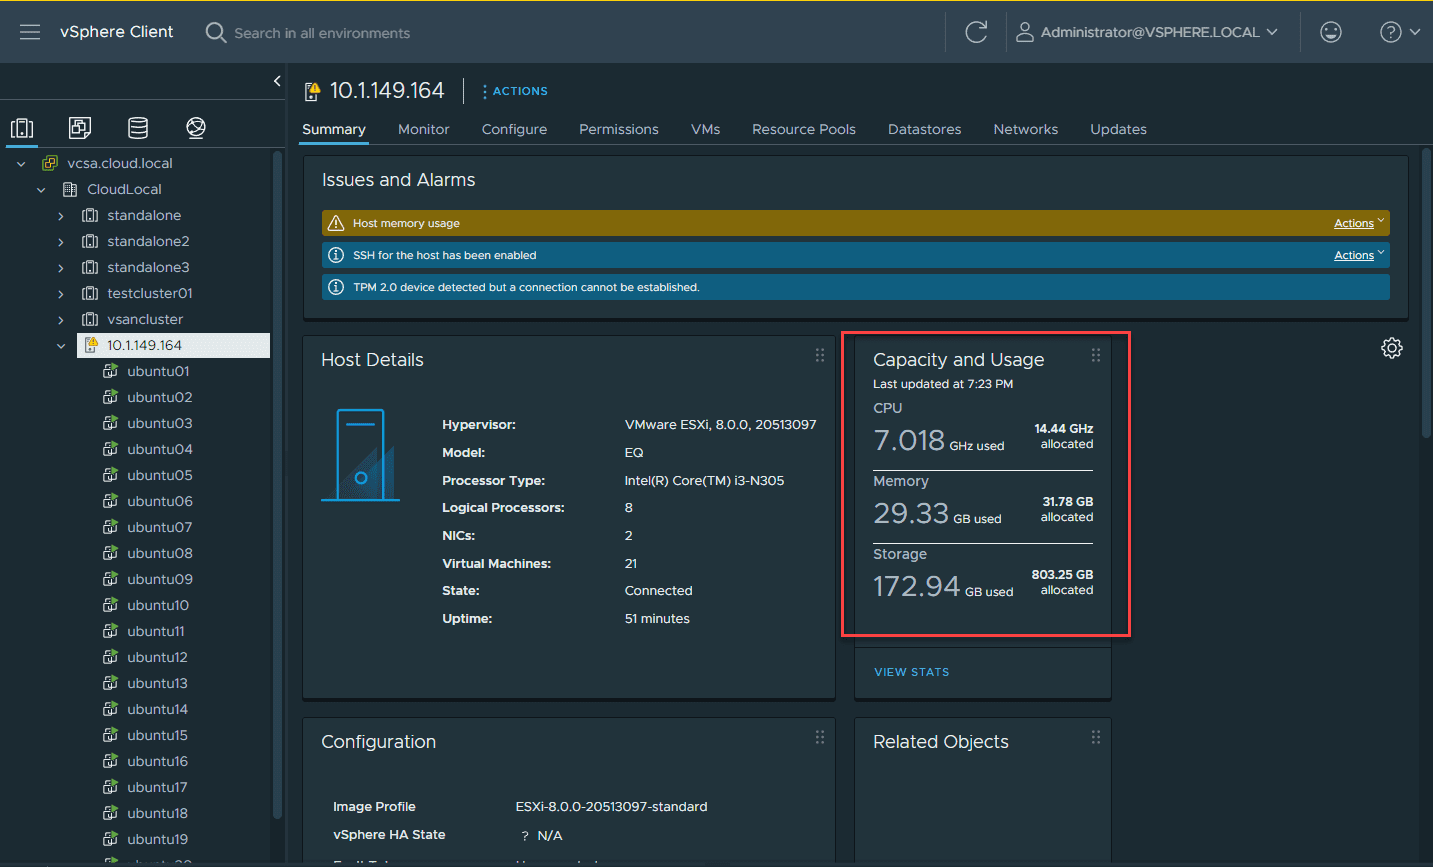Open the feedback smiley icon

coord(1330,32)
